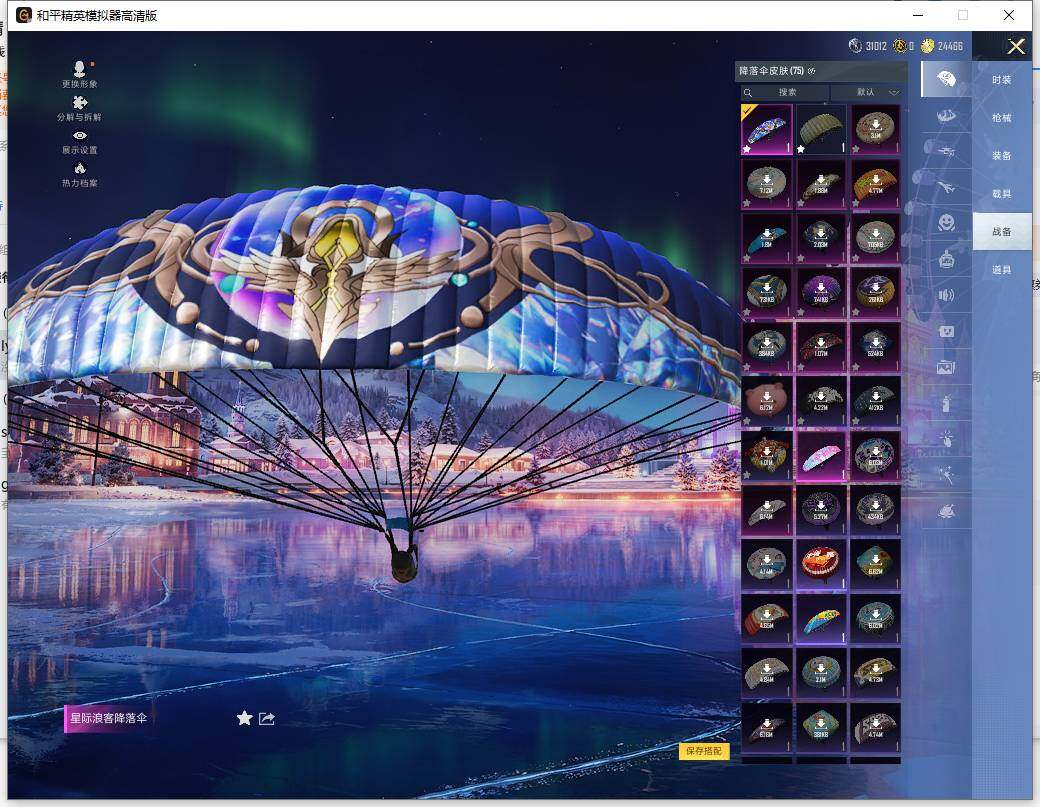1040x807 pixels.
Task: Download the teal diamond parachute labeled 381KB
Action: pos(820,727)
